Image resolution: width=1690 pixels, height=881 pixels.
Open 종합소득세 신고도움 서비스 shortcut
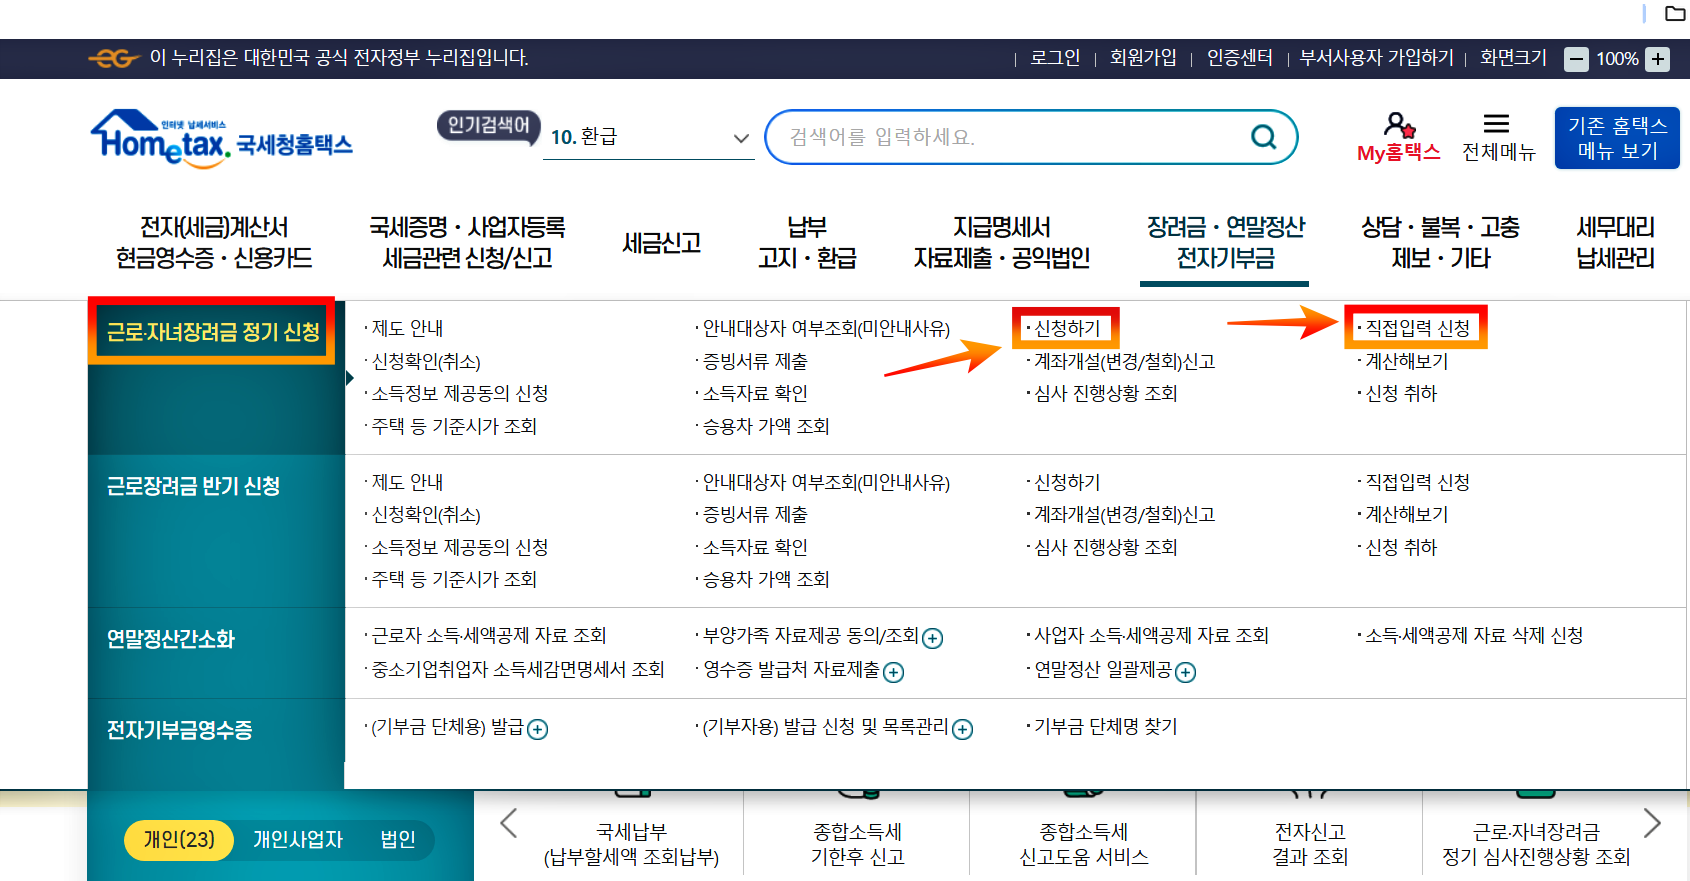coord(1083,844)
